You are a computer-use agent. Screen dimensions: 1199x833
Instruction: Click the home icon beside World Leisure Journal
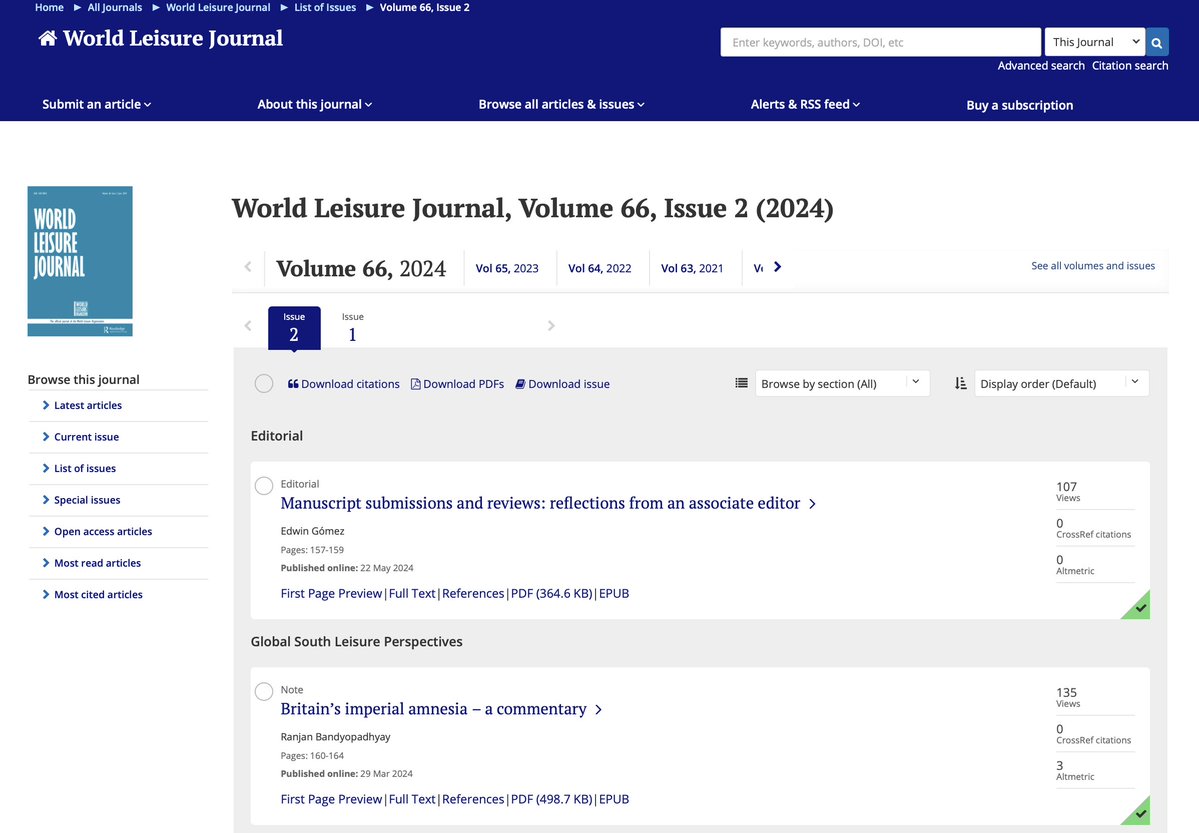47,38
